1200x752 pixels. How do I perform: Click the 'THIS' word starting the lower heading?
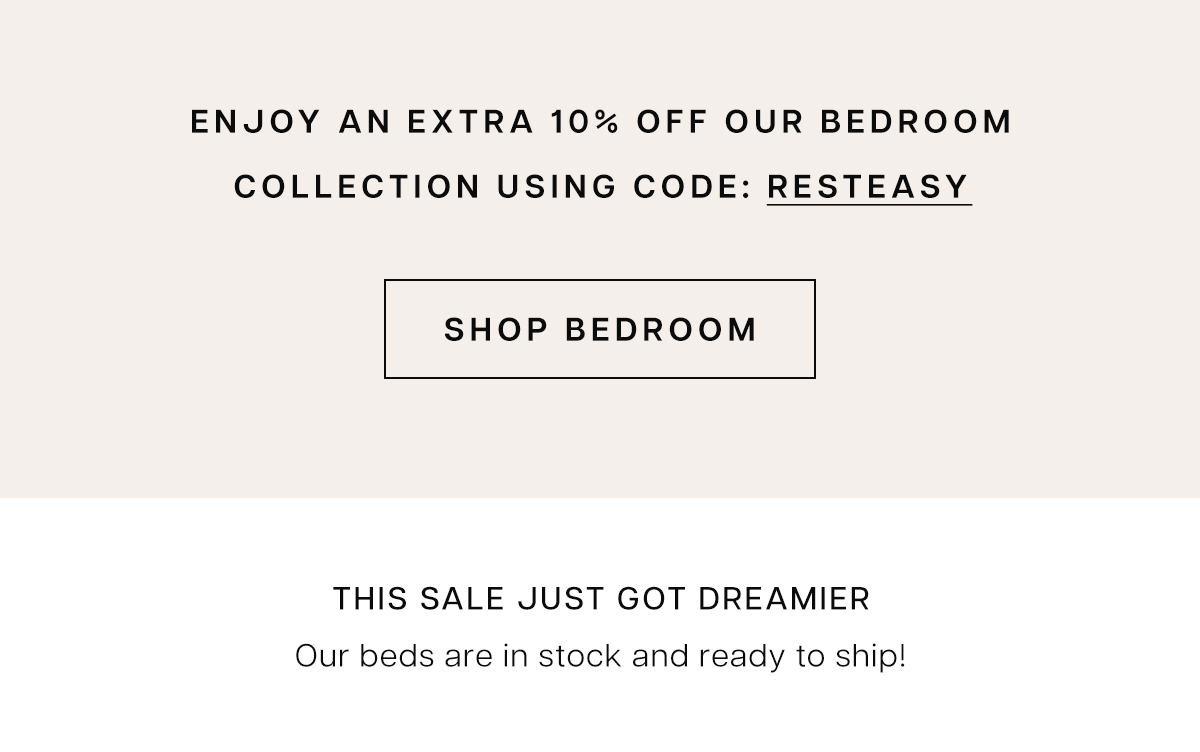point(370,599)
